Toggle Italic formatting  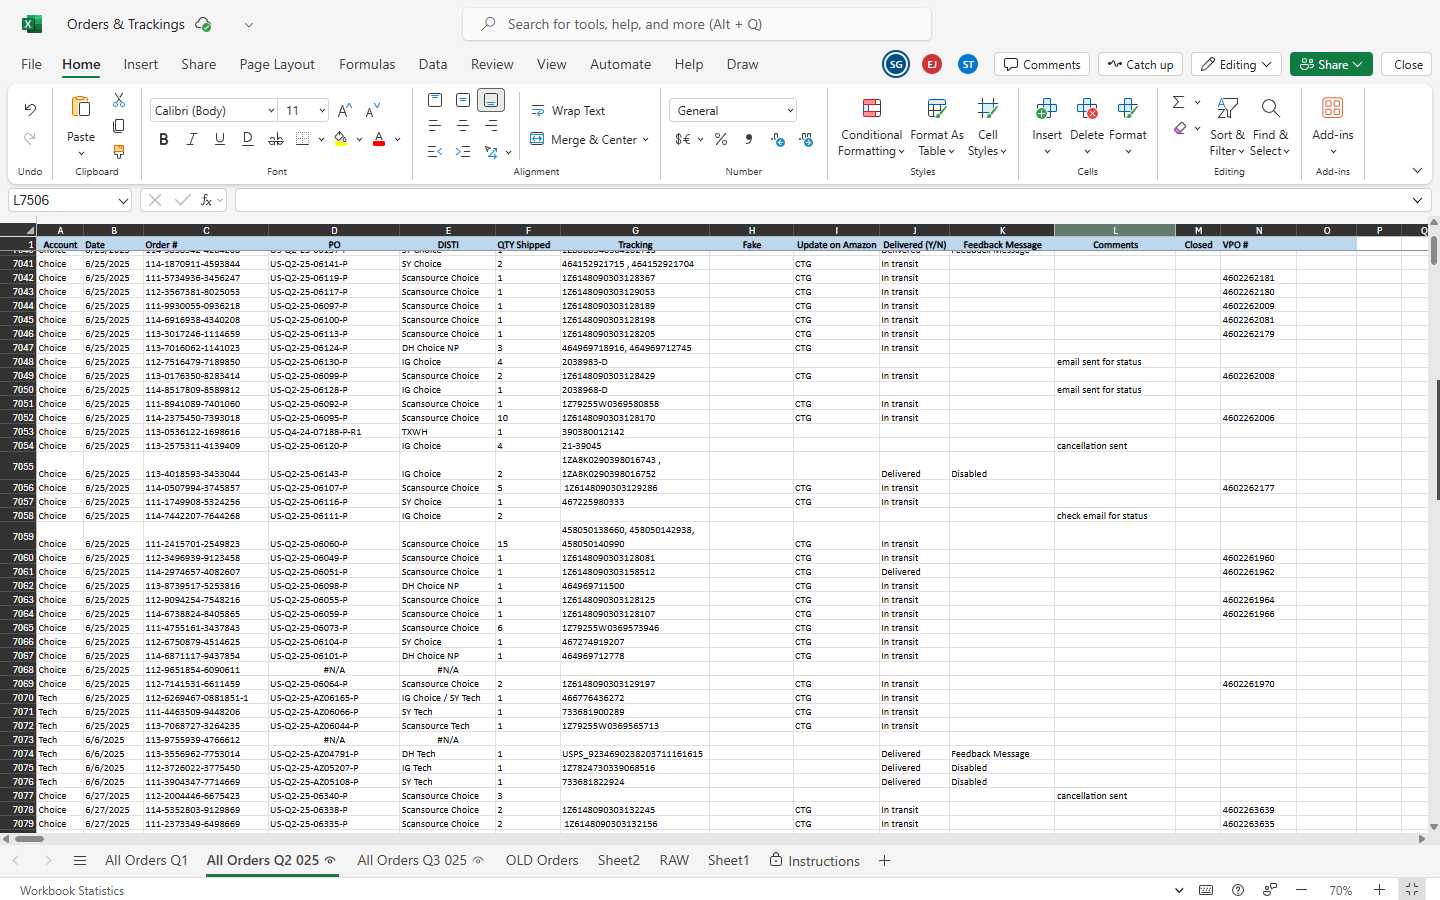192,139
